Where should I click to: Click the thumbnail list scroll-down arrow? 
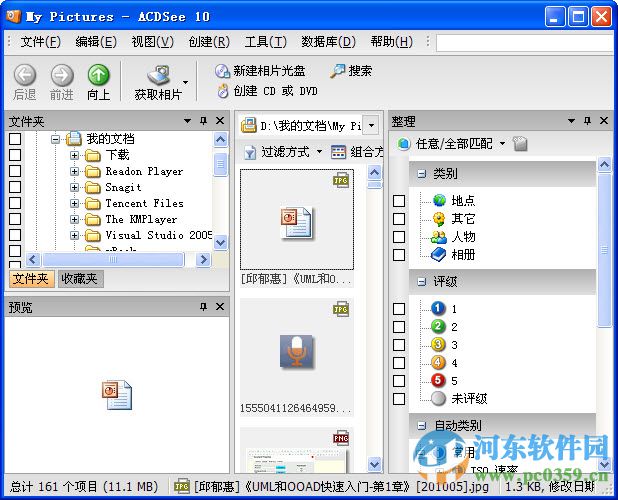pyautogui.click(x=374, y=465)
